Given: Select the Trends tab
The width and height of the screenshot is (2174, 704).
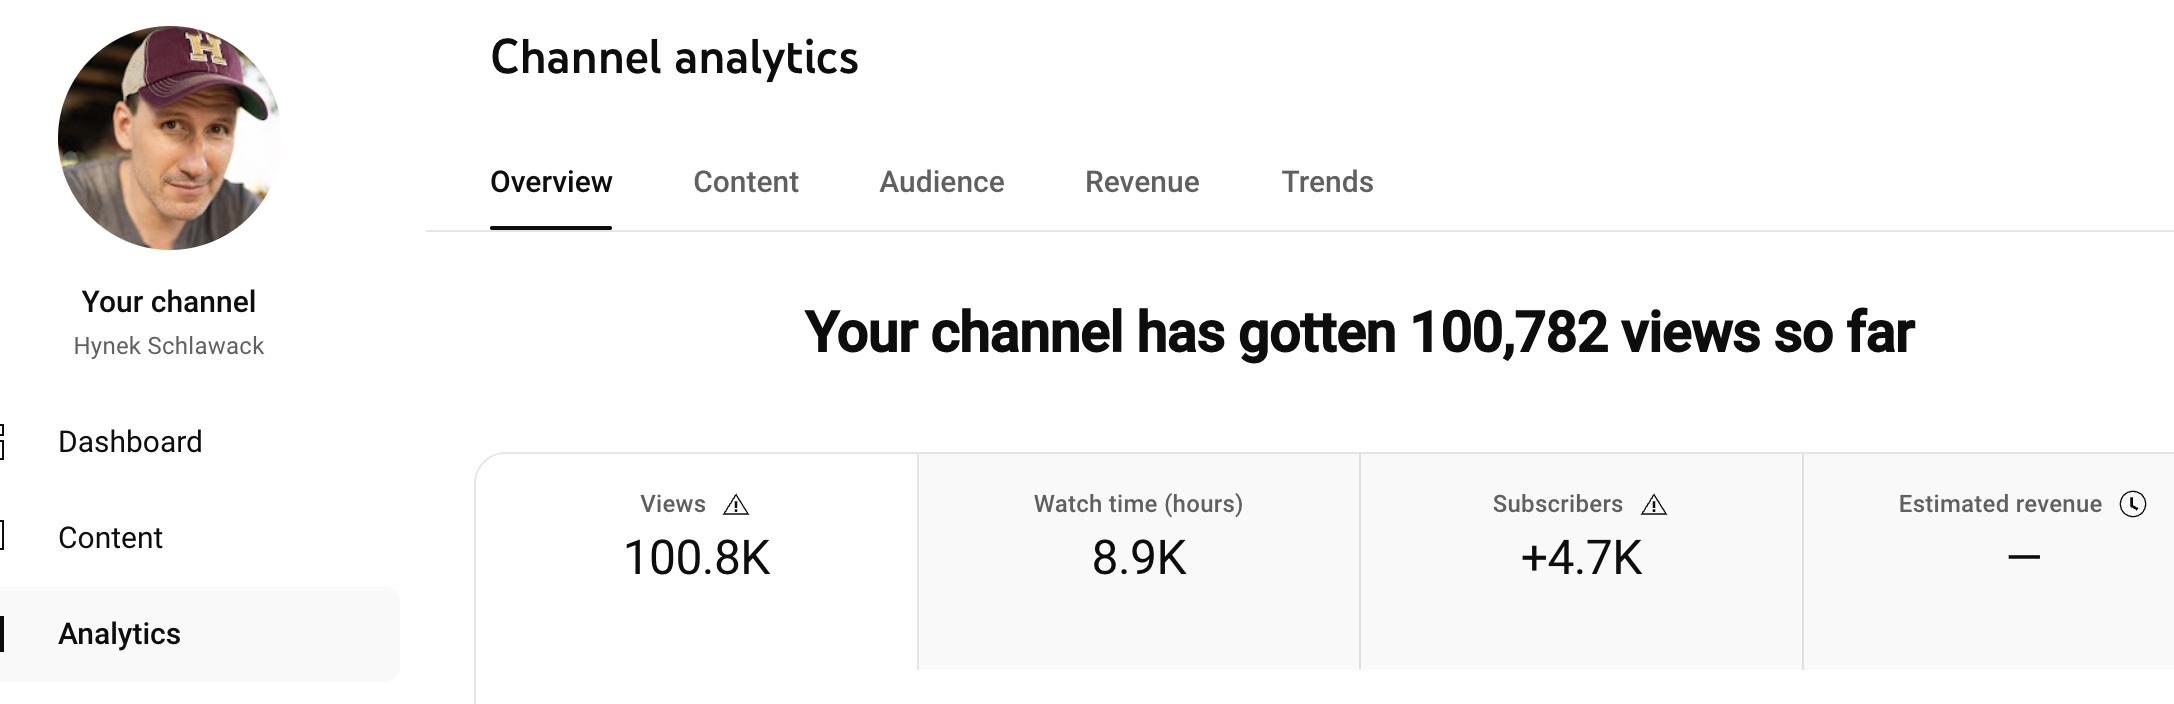Looking at the screenshot, I should pos(1327,182).
